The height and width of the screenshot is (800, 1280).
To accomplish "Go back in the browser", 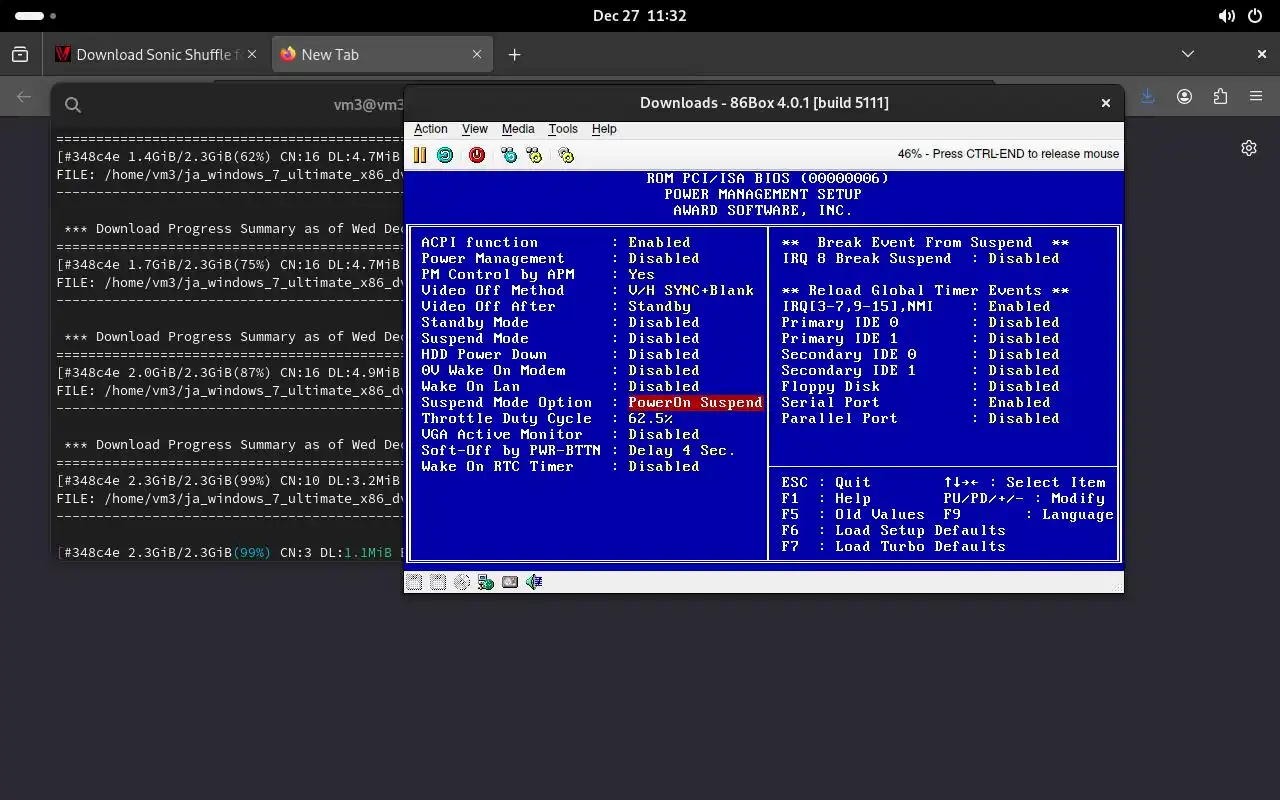I will click(x=24, y=97).
